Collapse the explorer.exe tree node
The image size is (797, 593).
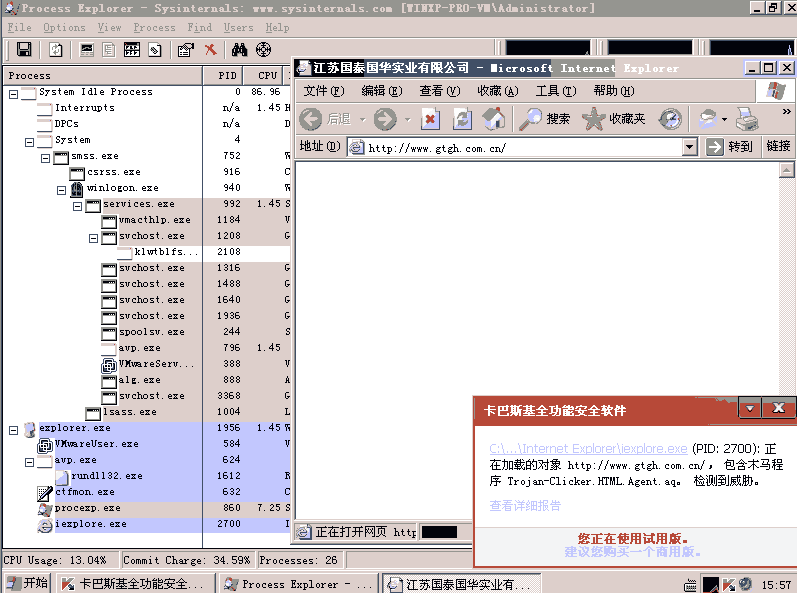click(14, 430)
